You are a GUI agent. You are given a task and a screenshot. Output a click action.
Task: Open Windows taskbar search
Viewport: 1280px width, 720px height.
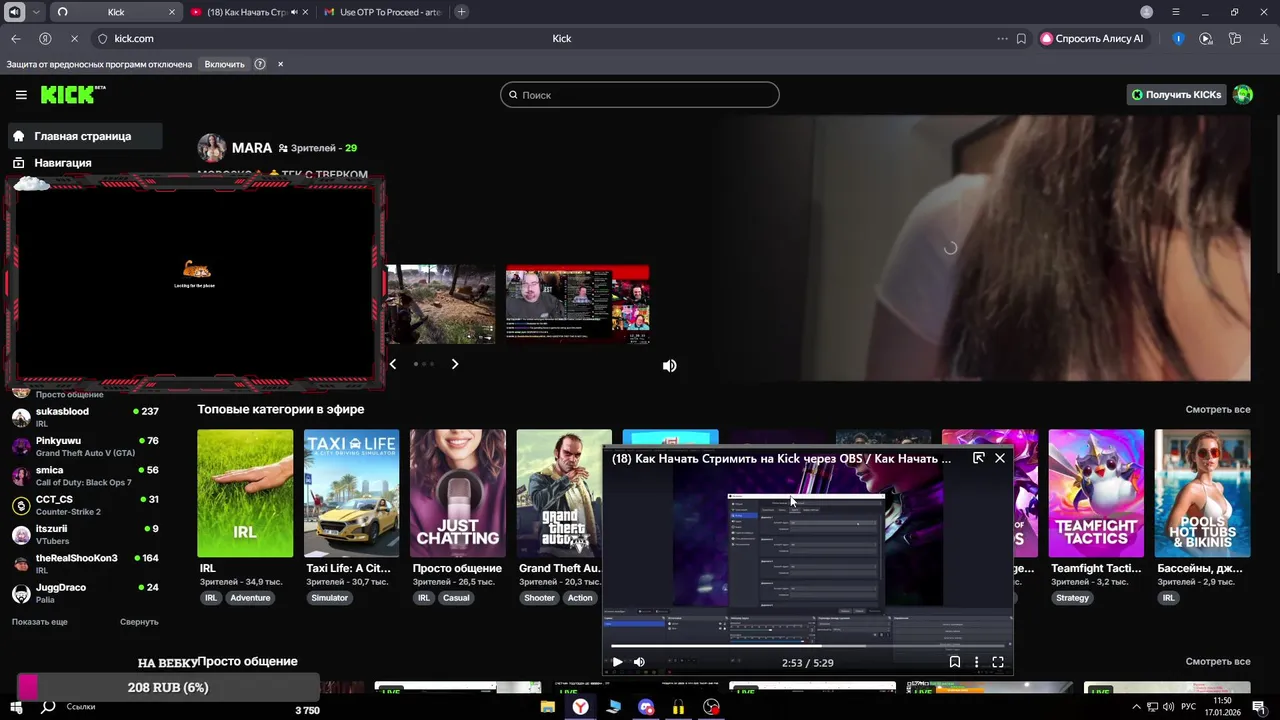coord(48,707)
